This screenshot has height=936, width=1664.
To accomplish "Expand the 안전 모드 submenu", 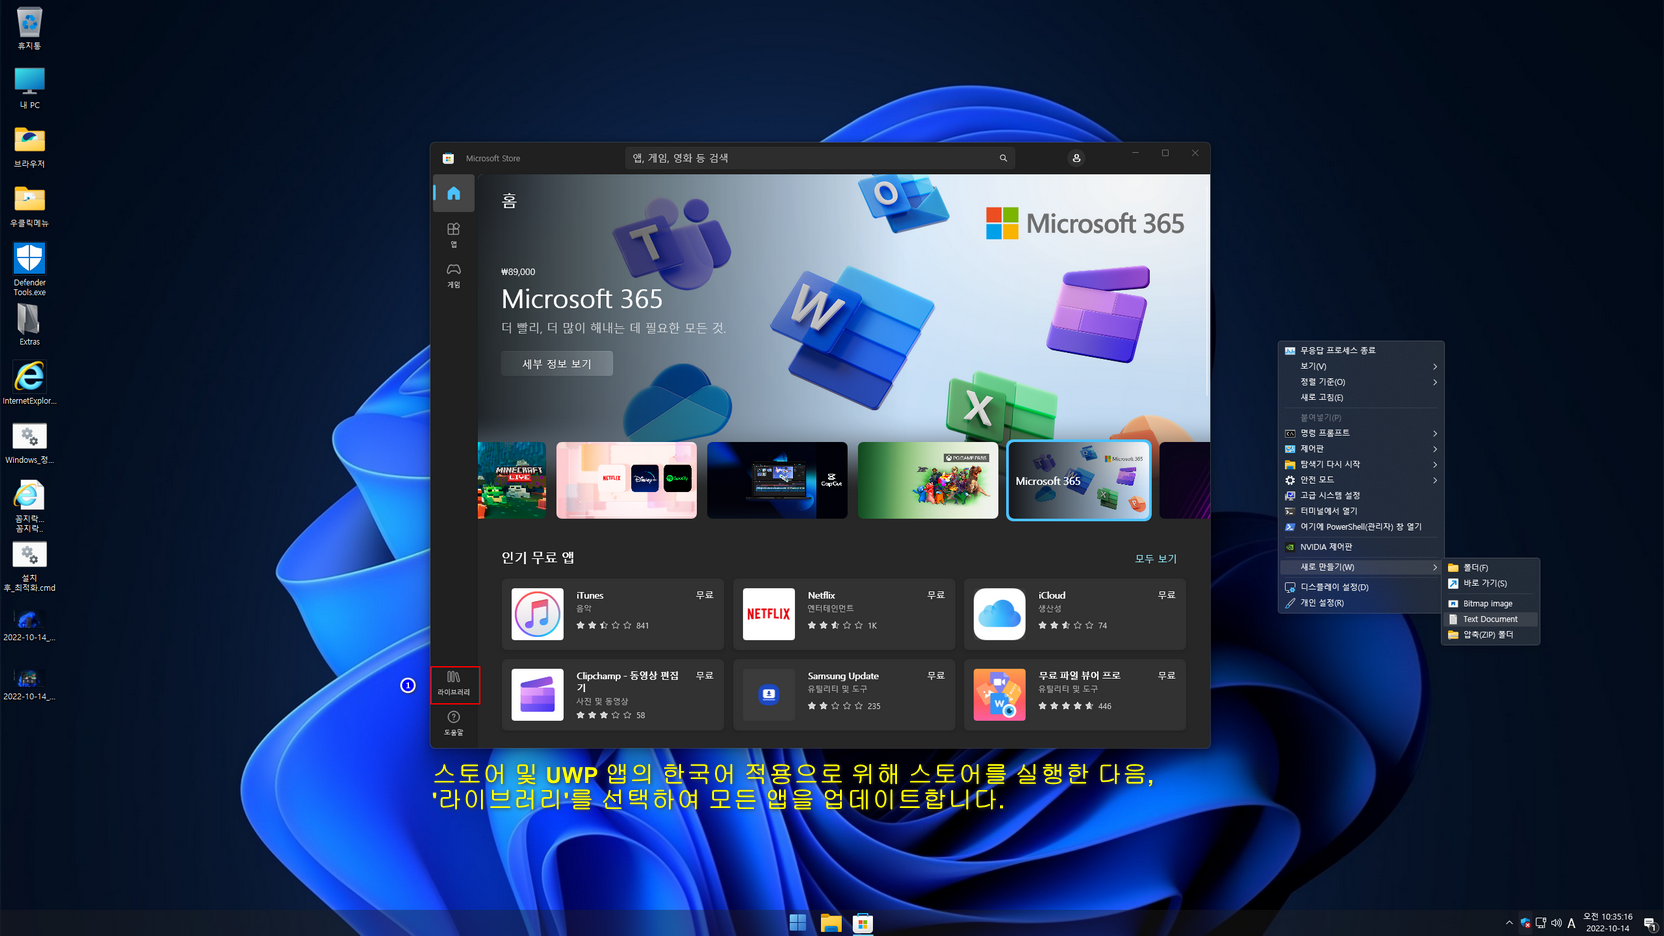I will (x=1361, y=480).
